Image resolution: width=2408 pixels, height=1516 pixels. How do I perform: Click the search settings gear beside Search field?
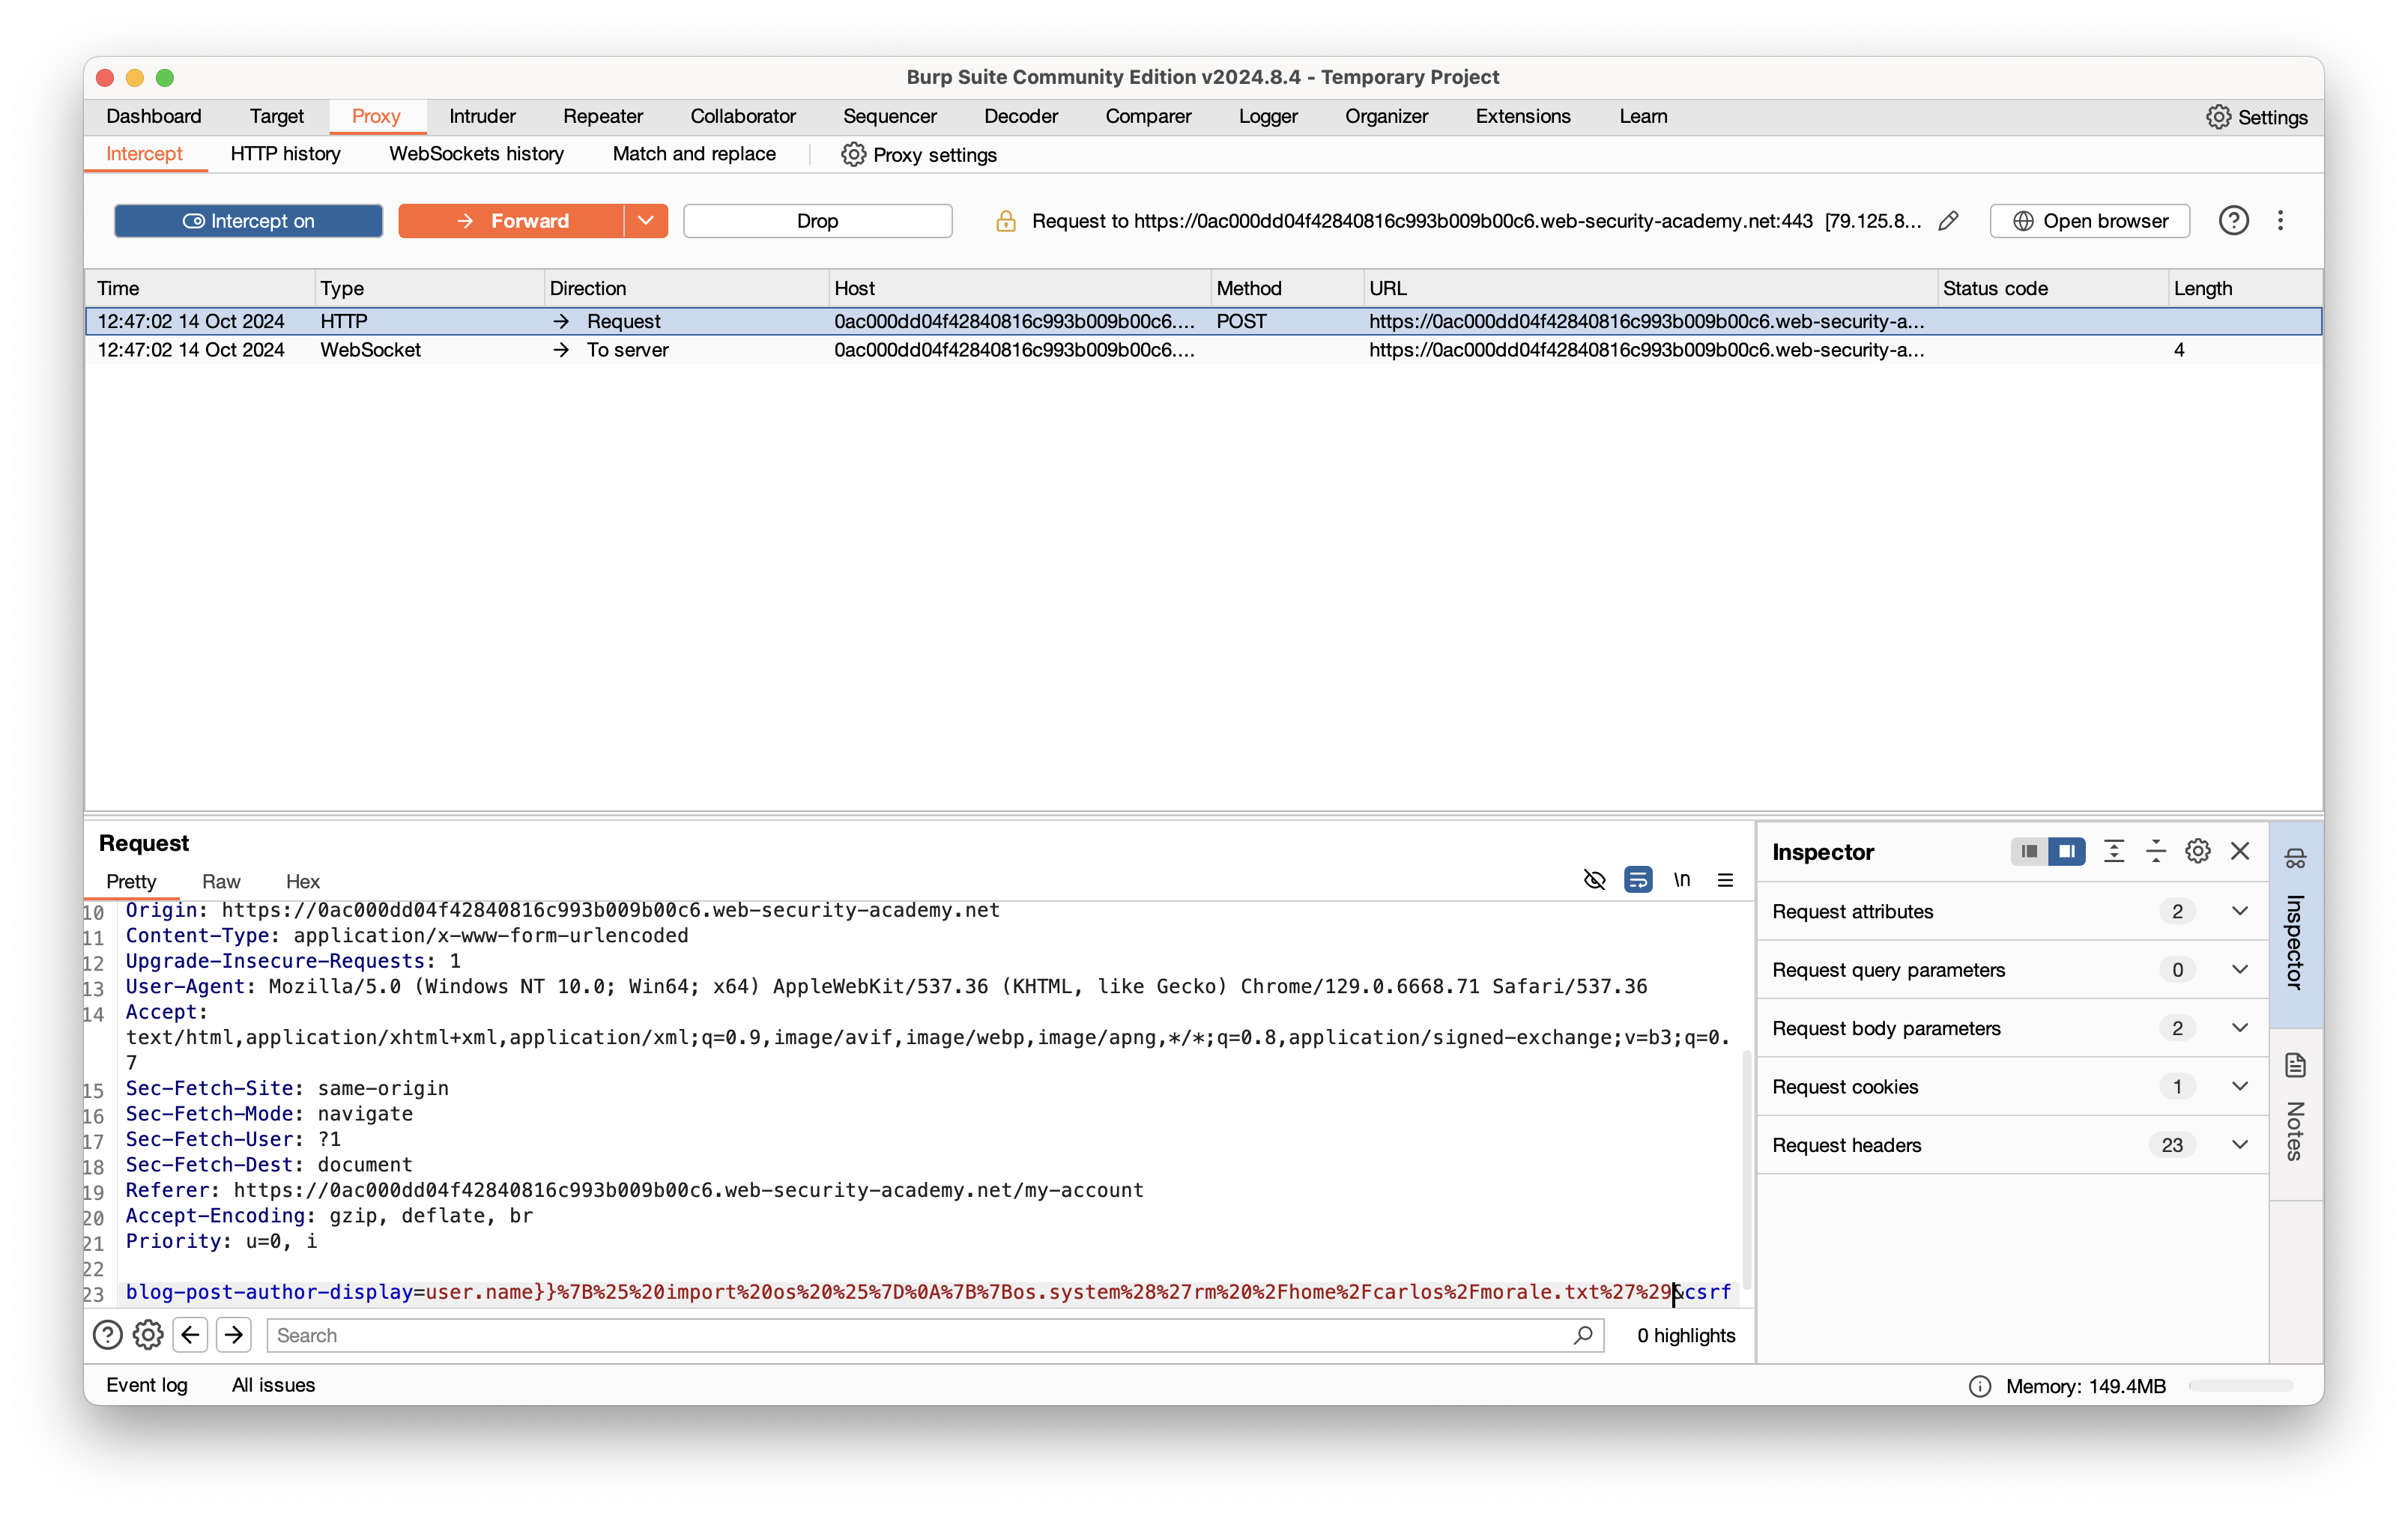148,1335
